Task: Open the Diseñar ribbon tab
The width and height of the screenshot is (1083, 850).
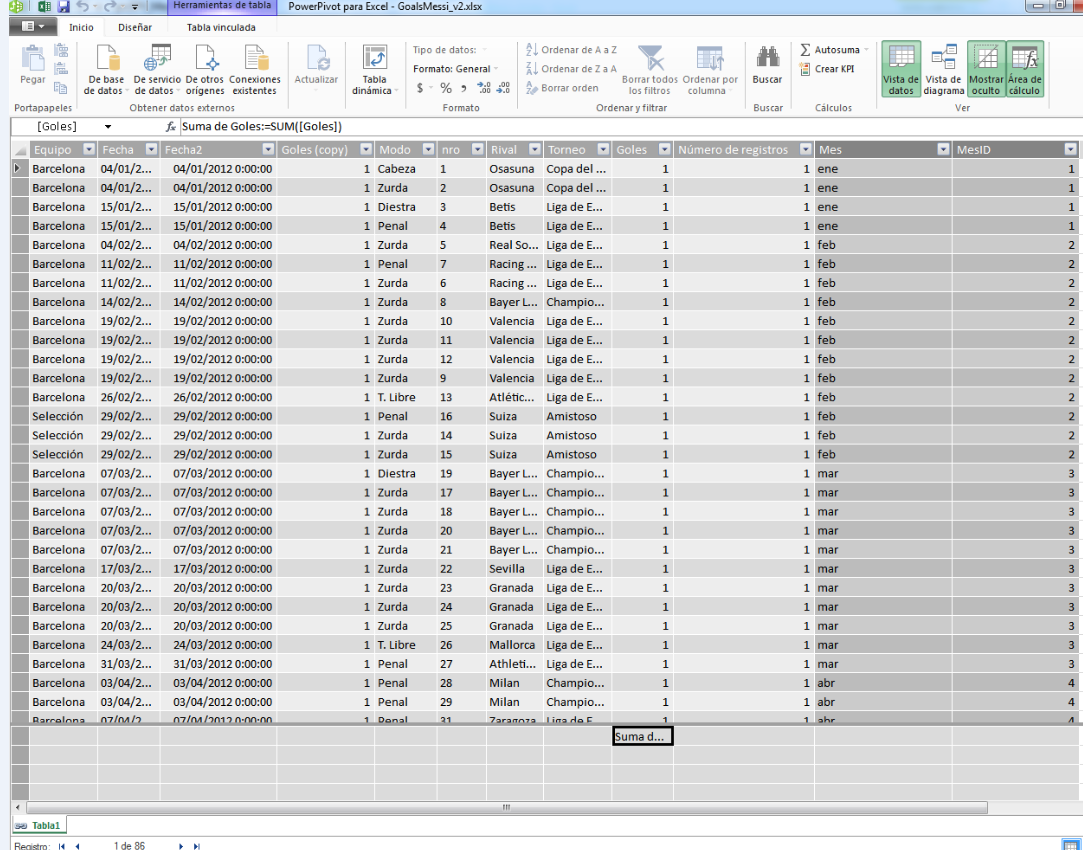Action: point(135,28)
